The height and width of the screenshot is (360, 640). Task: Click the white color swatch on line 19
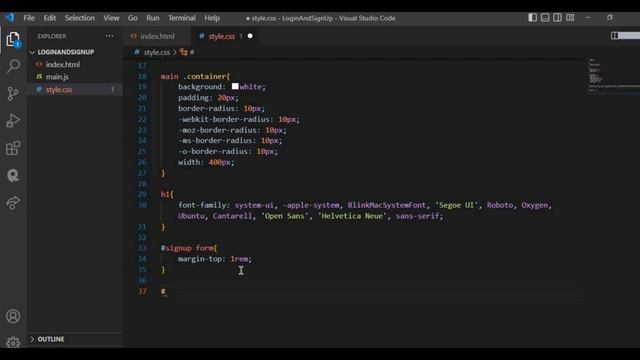[235, 87]
